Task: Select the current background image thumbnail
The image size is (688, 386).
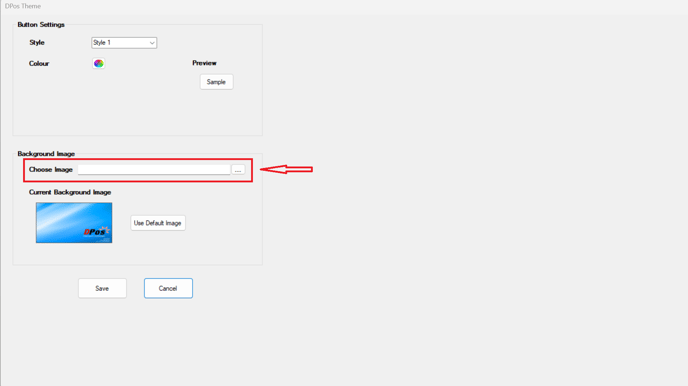Action: [x=74, y=223]
